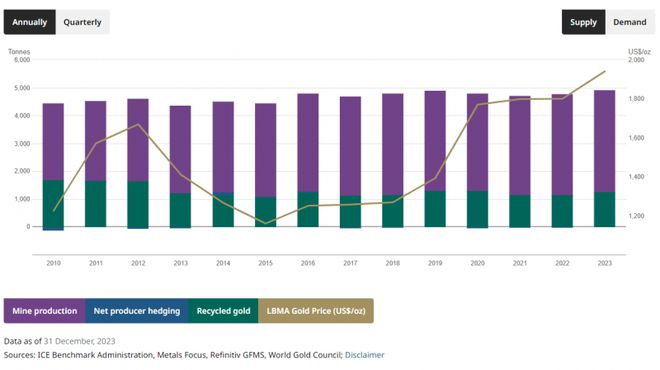Click the 2010 purple mine production bar

(53, 142)
